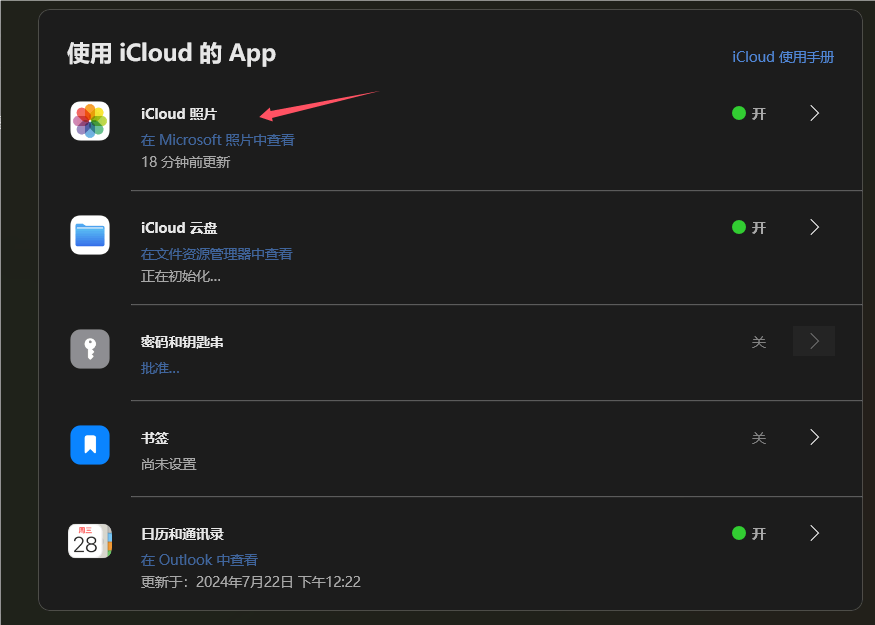
Task: Click the 正在初始化... status text
Action: point(180,276)
